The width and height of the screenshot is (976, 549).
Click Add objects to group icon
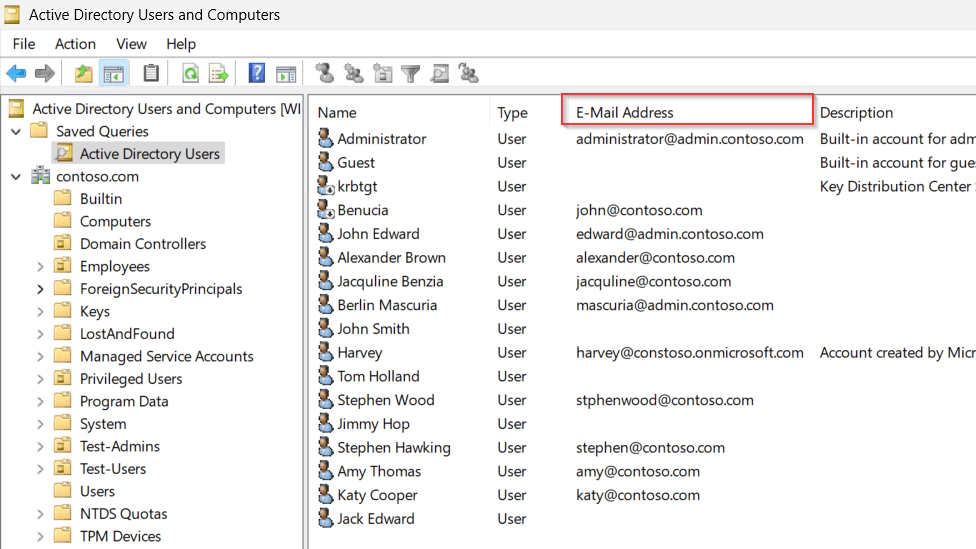[469, 73]
